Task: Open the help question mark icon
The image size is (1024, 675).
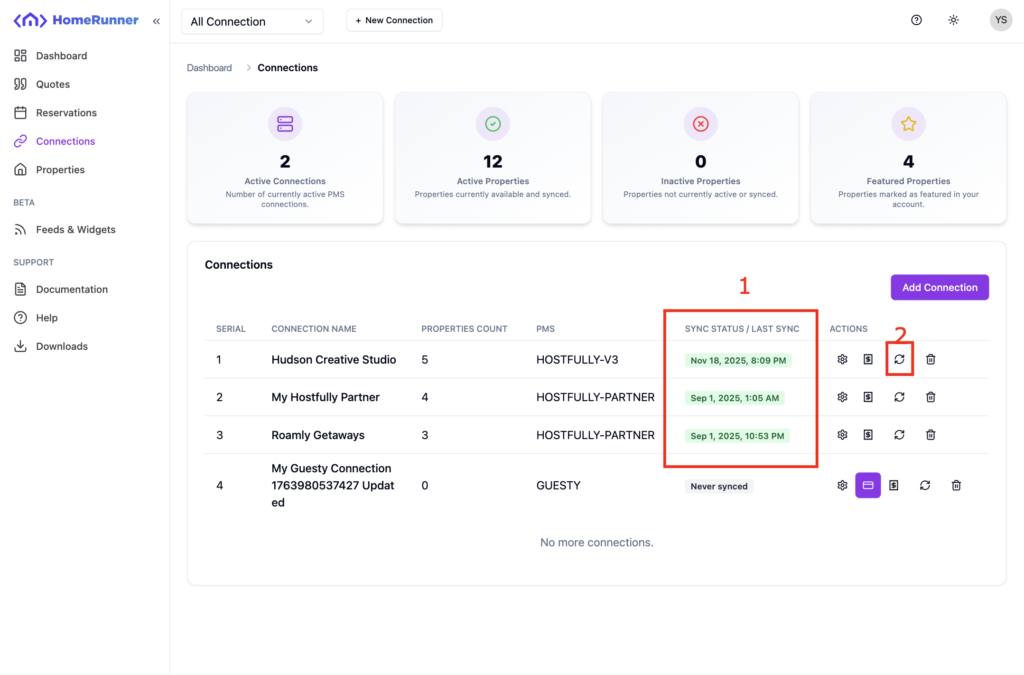Action: 916,20
